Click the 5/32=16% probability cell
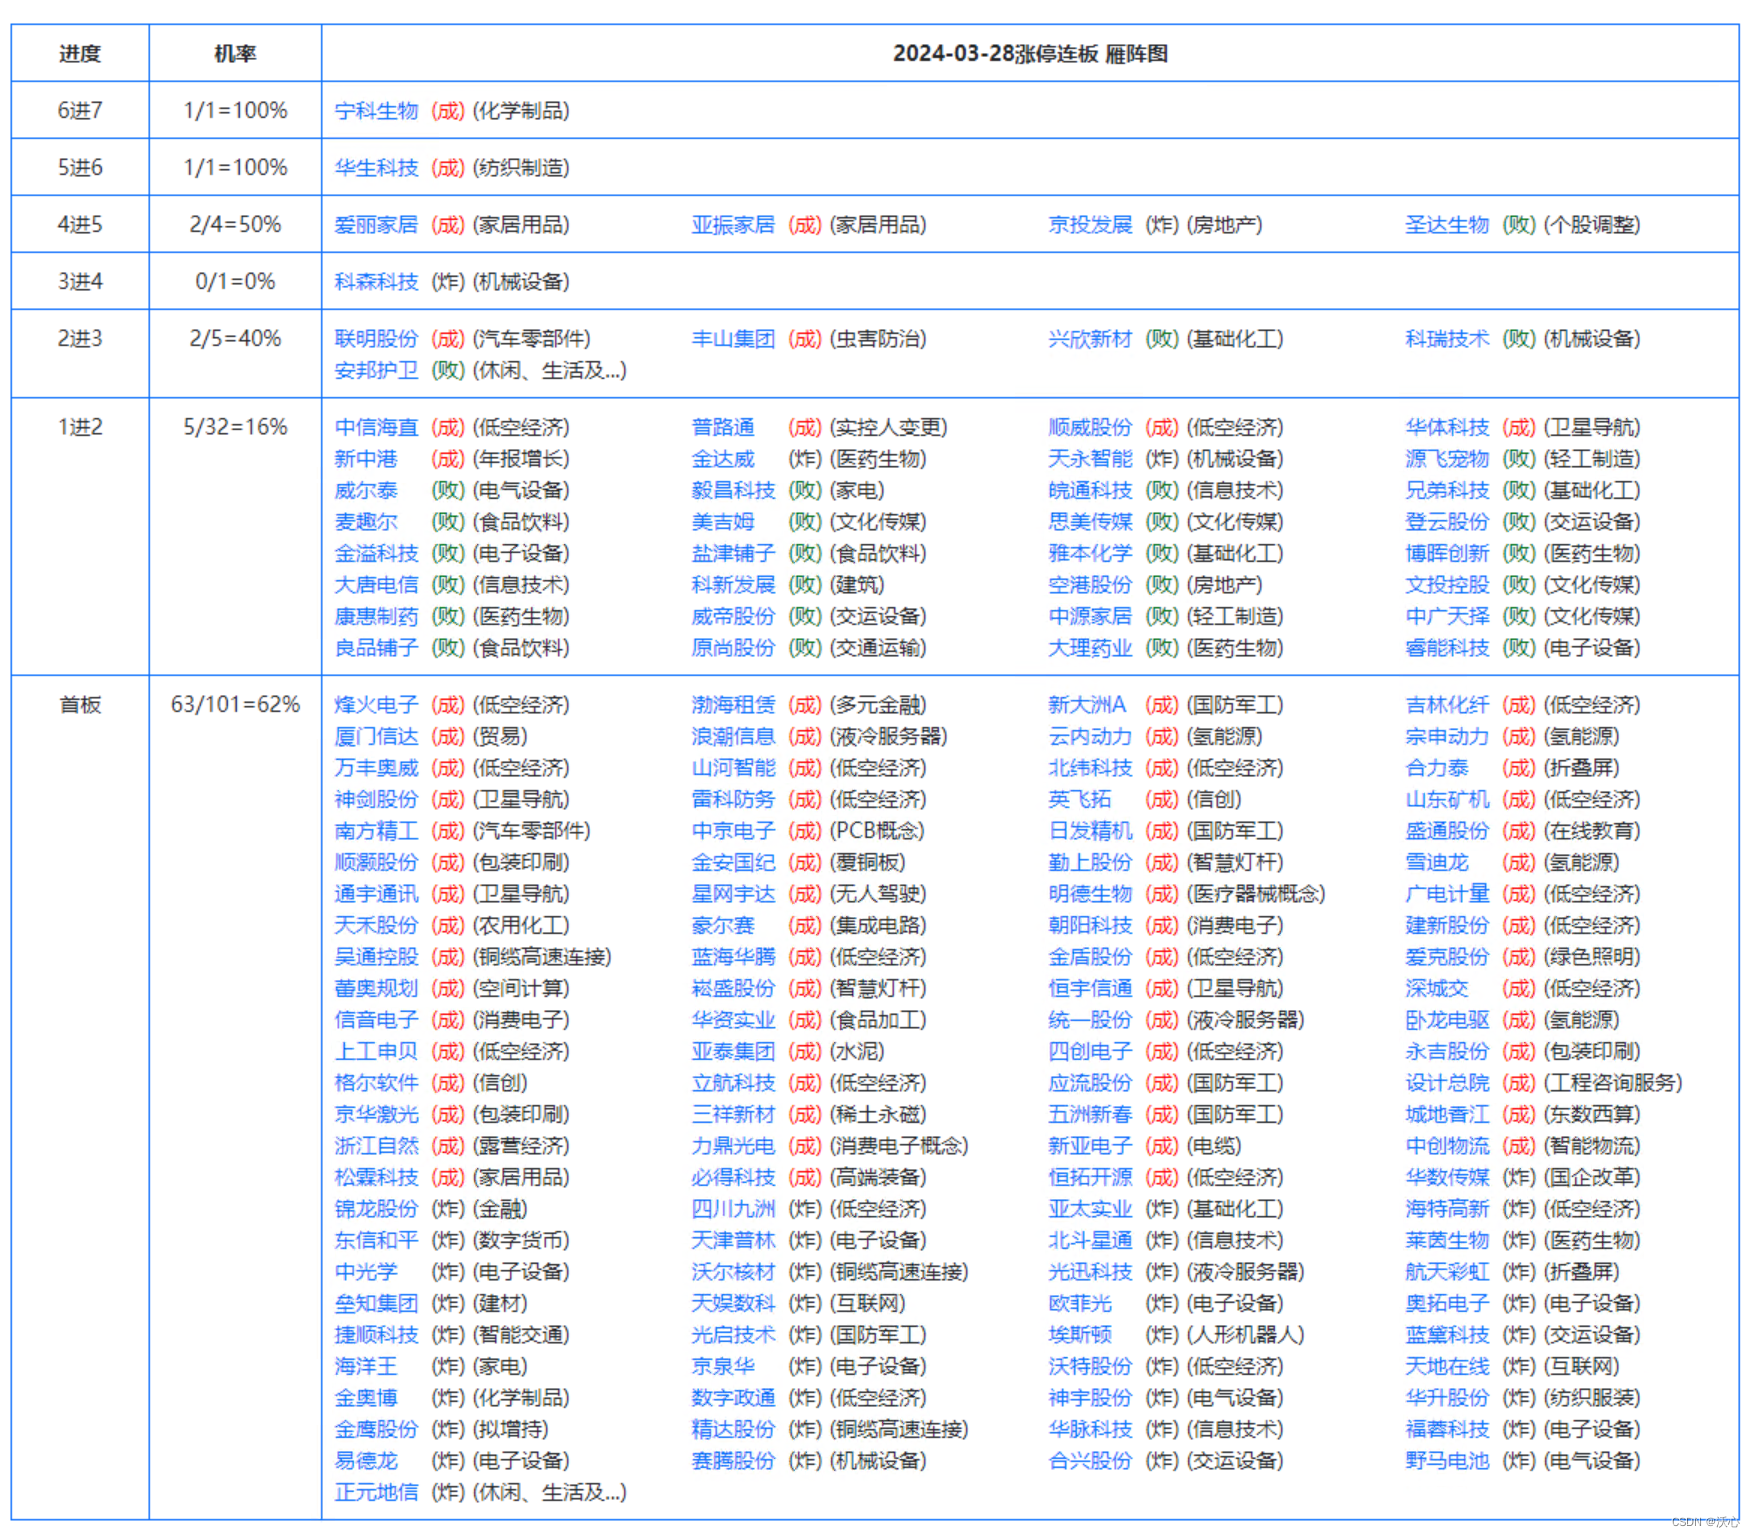Screen dimensions: 1755x1537 235,428
